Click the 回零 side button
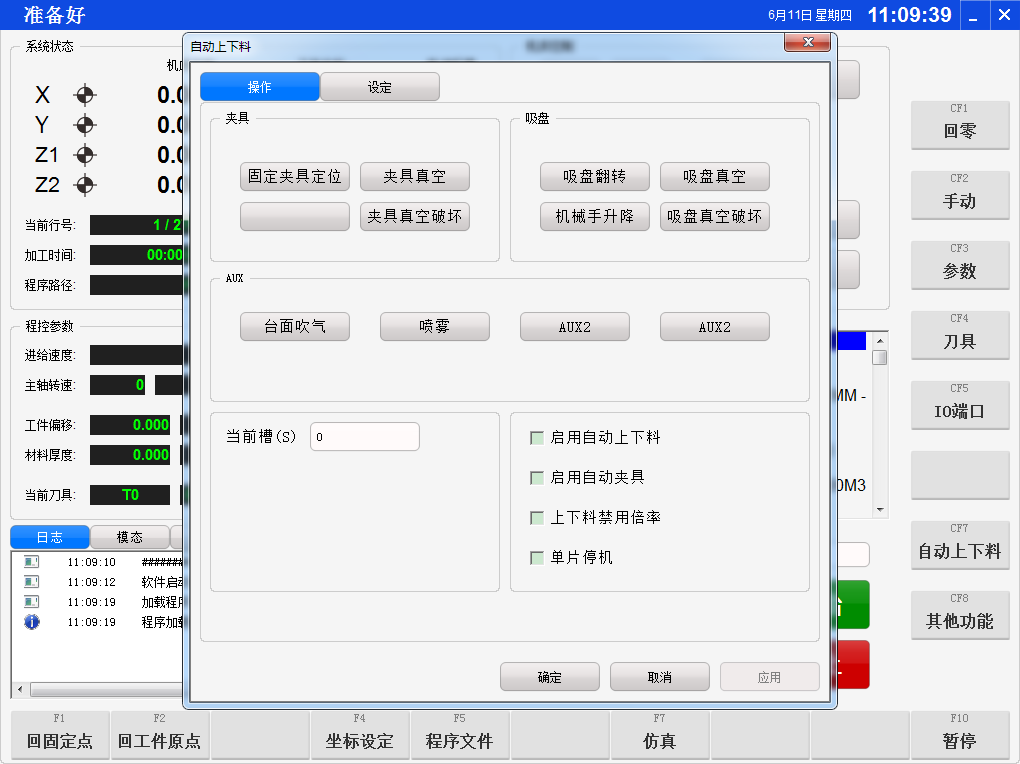Viewport: 1020px width, 764px height. coord(959,125)
